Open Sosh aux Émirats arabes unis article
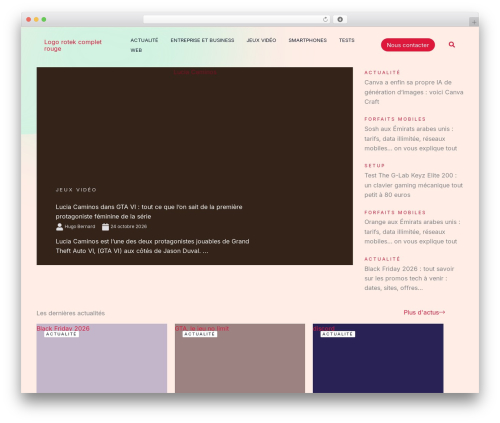500x423 pixels. [411, 138]
